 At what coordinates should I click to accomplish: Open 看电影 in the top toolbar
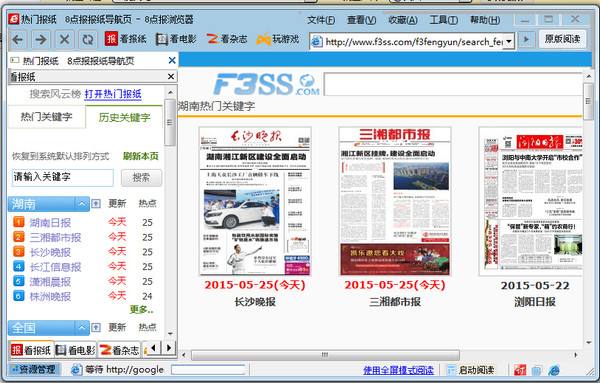coord(176,39)
